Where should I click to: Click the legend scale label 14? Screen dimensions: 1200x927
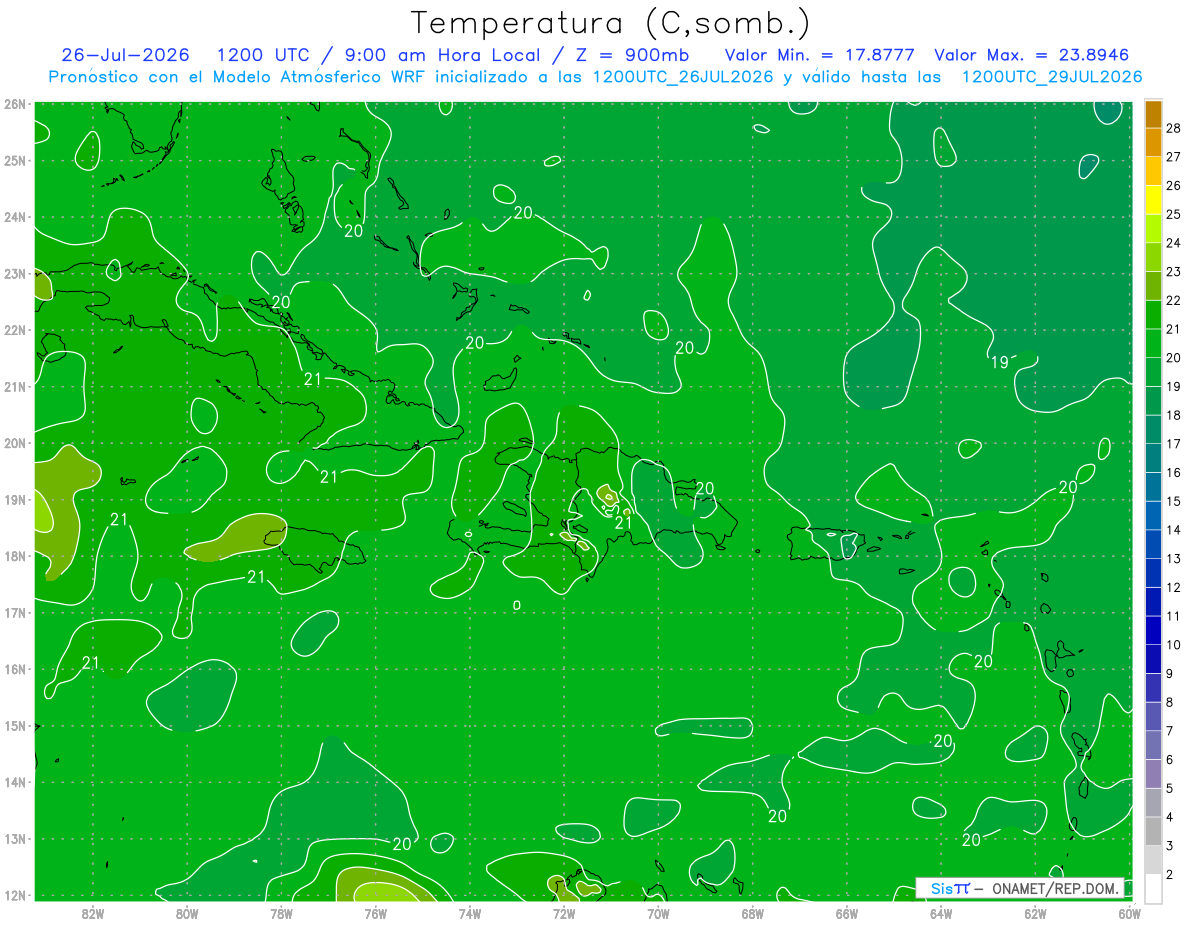(1174, 530)
